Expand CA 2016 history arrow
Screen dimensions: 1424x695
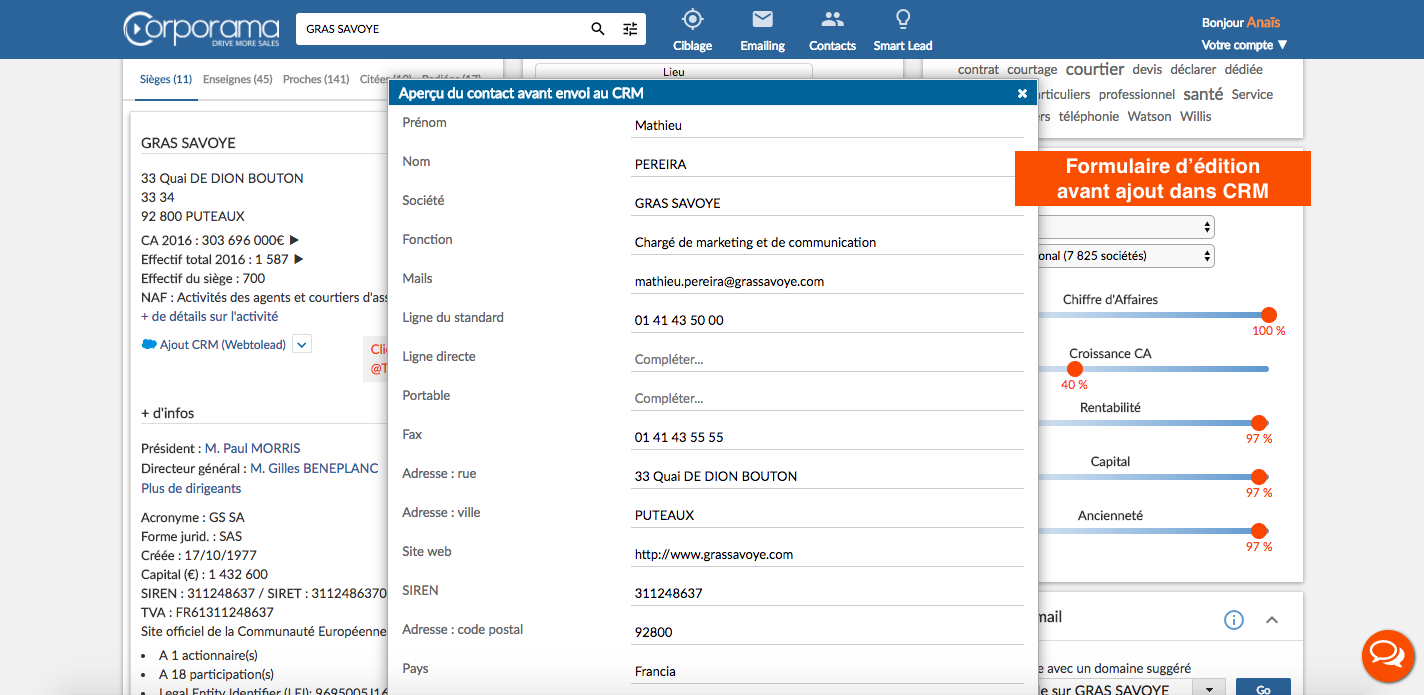(294, 240)
